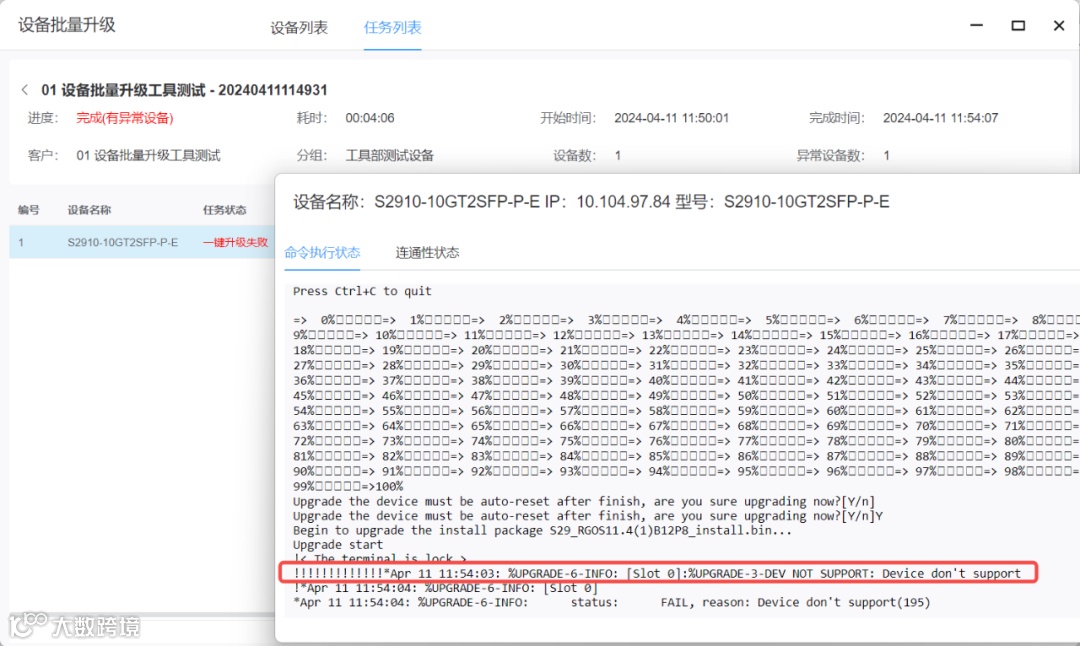Click the UPGRADE-3-DEV NOT SUPPORT log line
The height and width of the screenshot is (646, 1080).
[x=657, y=573]
